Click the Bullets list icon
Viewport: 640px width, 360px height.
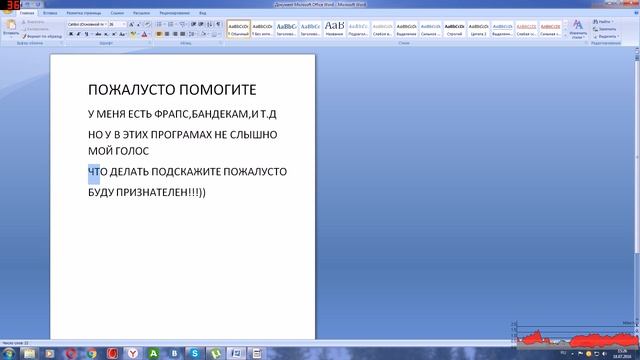[159, 24]
